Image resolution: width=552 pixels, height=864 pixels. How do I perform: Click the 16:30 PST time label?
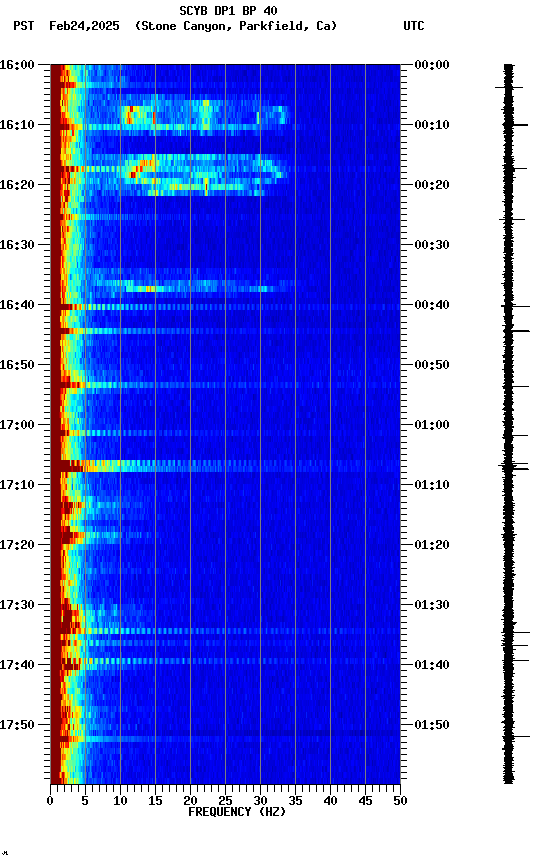(17, 245)
